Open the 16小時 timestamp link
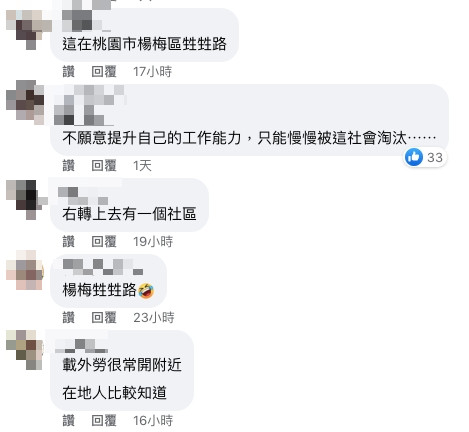Screen dimensions: 469x432 [153, 421]
